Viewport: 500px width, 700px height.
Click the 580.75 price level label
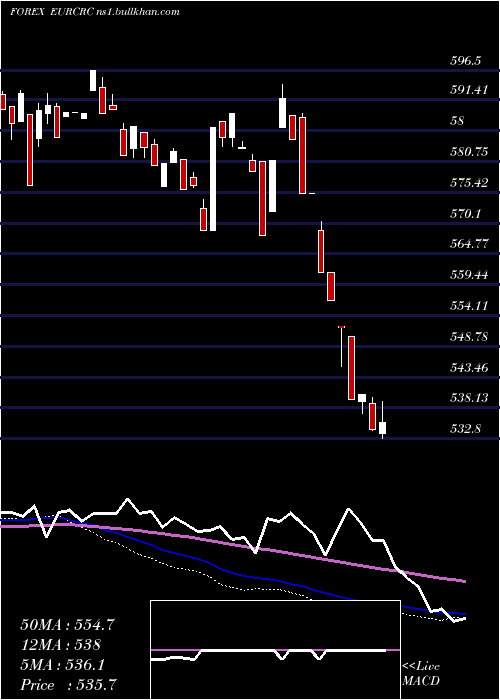click(x=468, y=152)
